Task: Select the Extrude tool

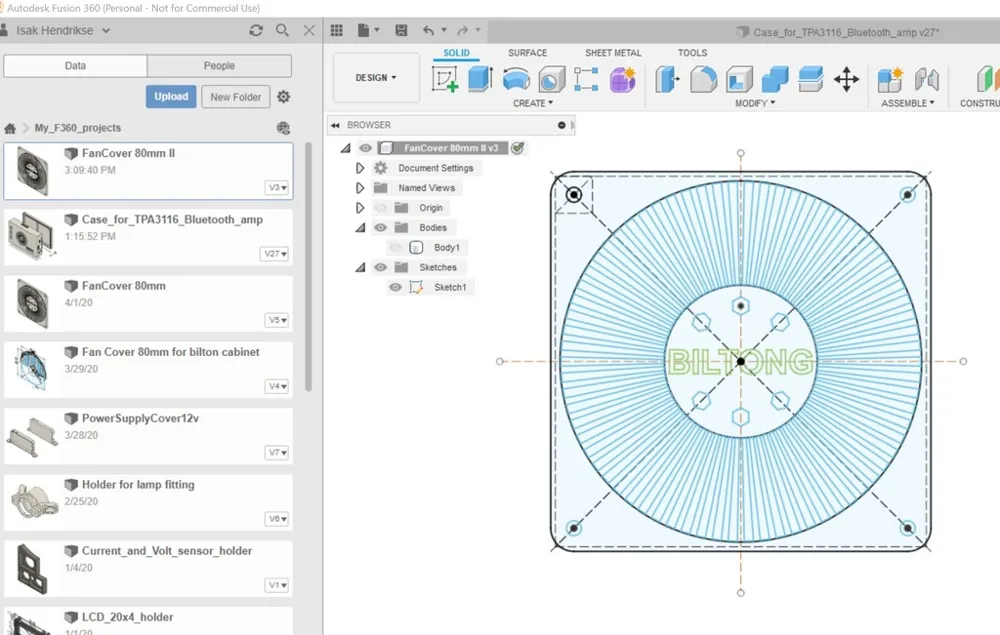Action: 480,80
